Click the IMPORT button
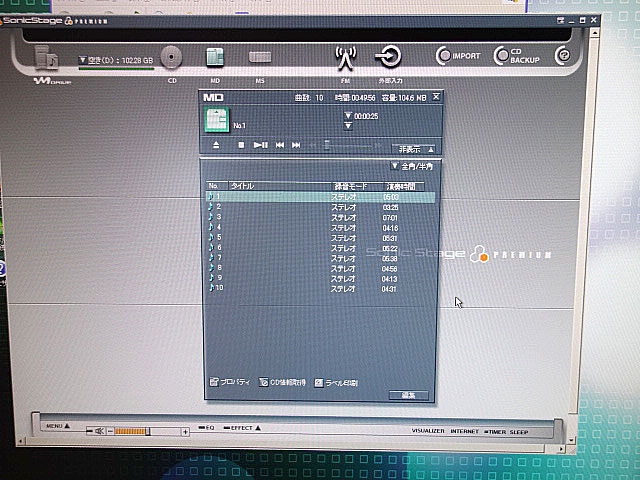 pos(459,56)
